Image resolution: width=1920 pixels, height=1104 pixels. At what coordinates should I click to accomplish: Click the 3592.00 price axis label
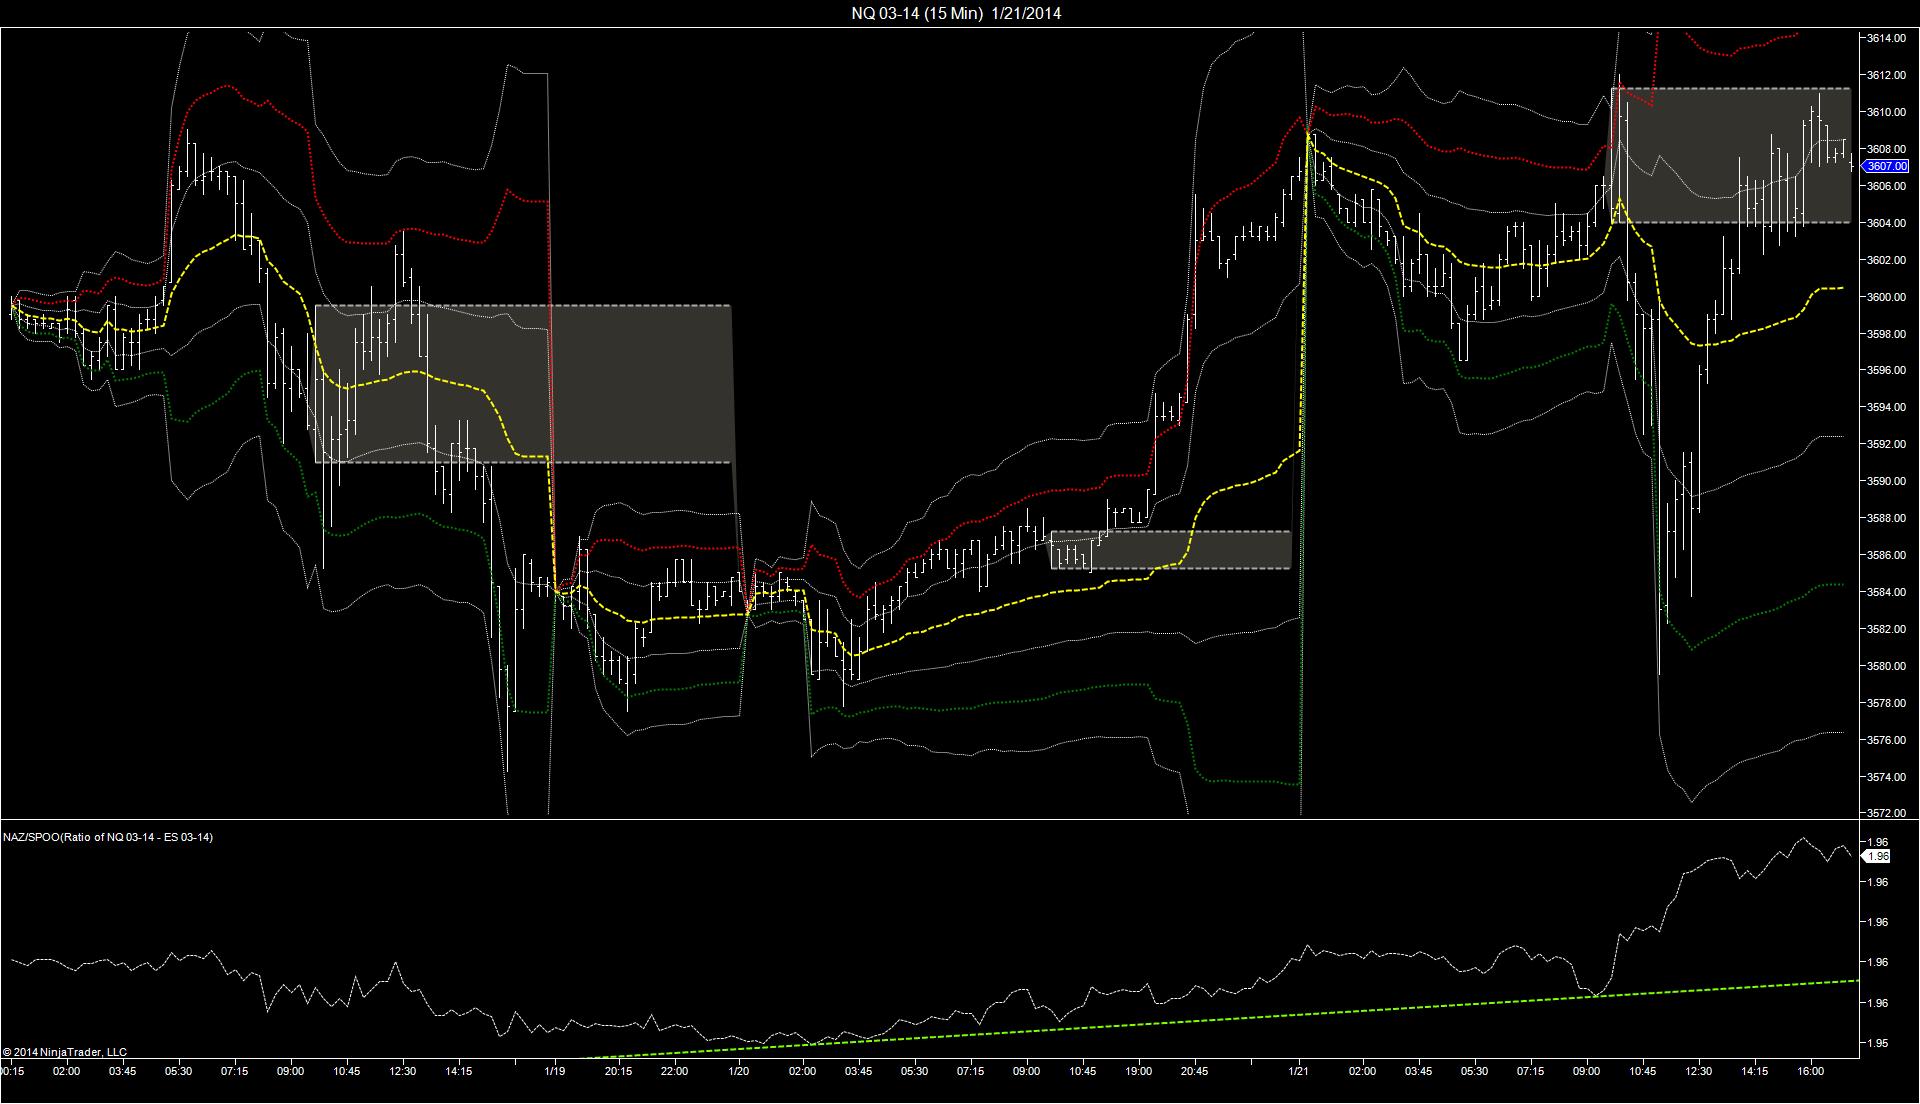click(1886, 444)
